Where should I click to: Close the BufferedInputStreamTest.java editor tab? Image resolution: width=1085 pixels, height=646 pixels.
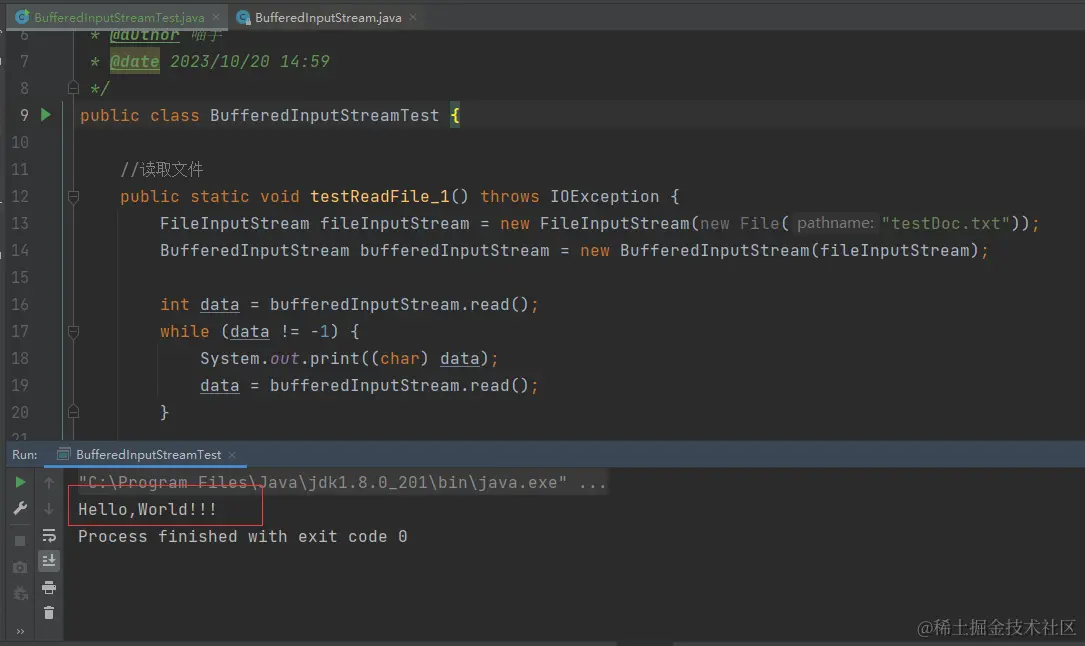[216, 17]
